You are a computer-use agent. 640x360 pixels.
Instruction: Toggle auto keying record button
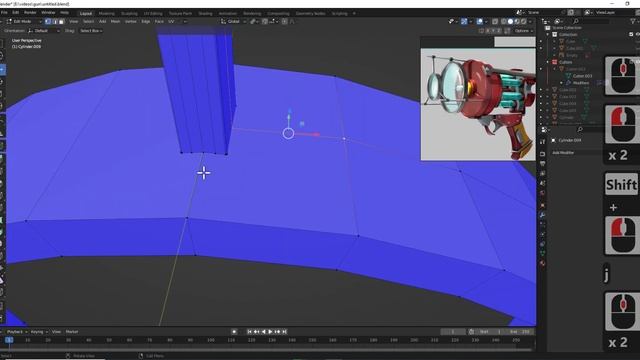(234, 332)
